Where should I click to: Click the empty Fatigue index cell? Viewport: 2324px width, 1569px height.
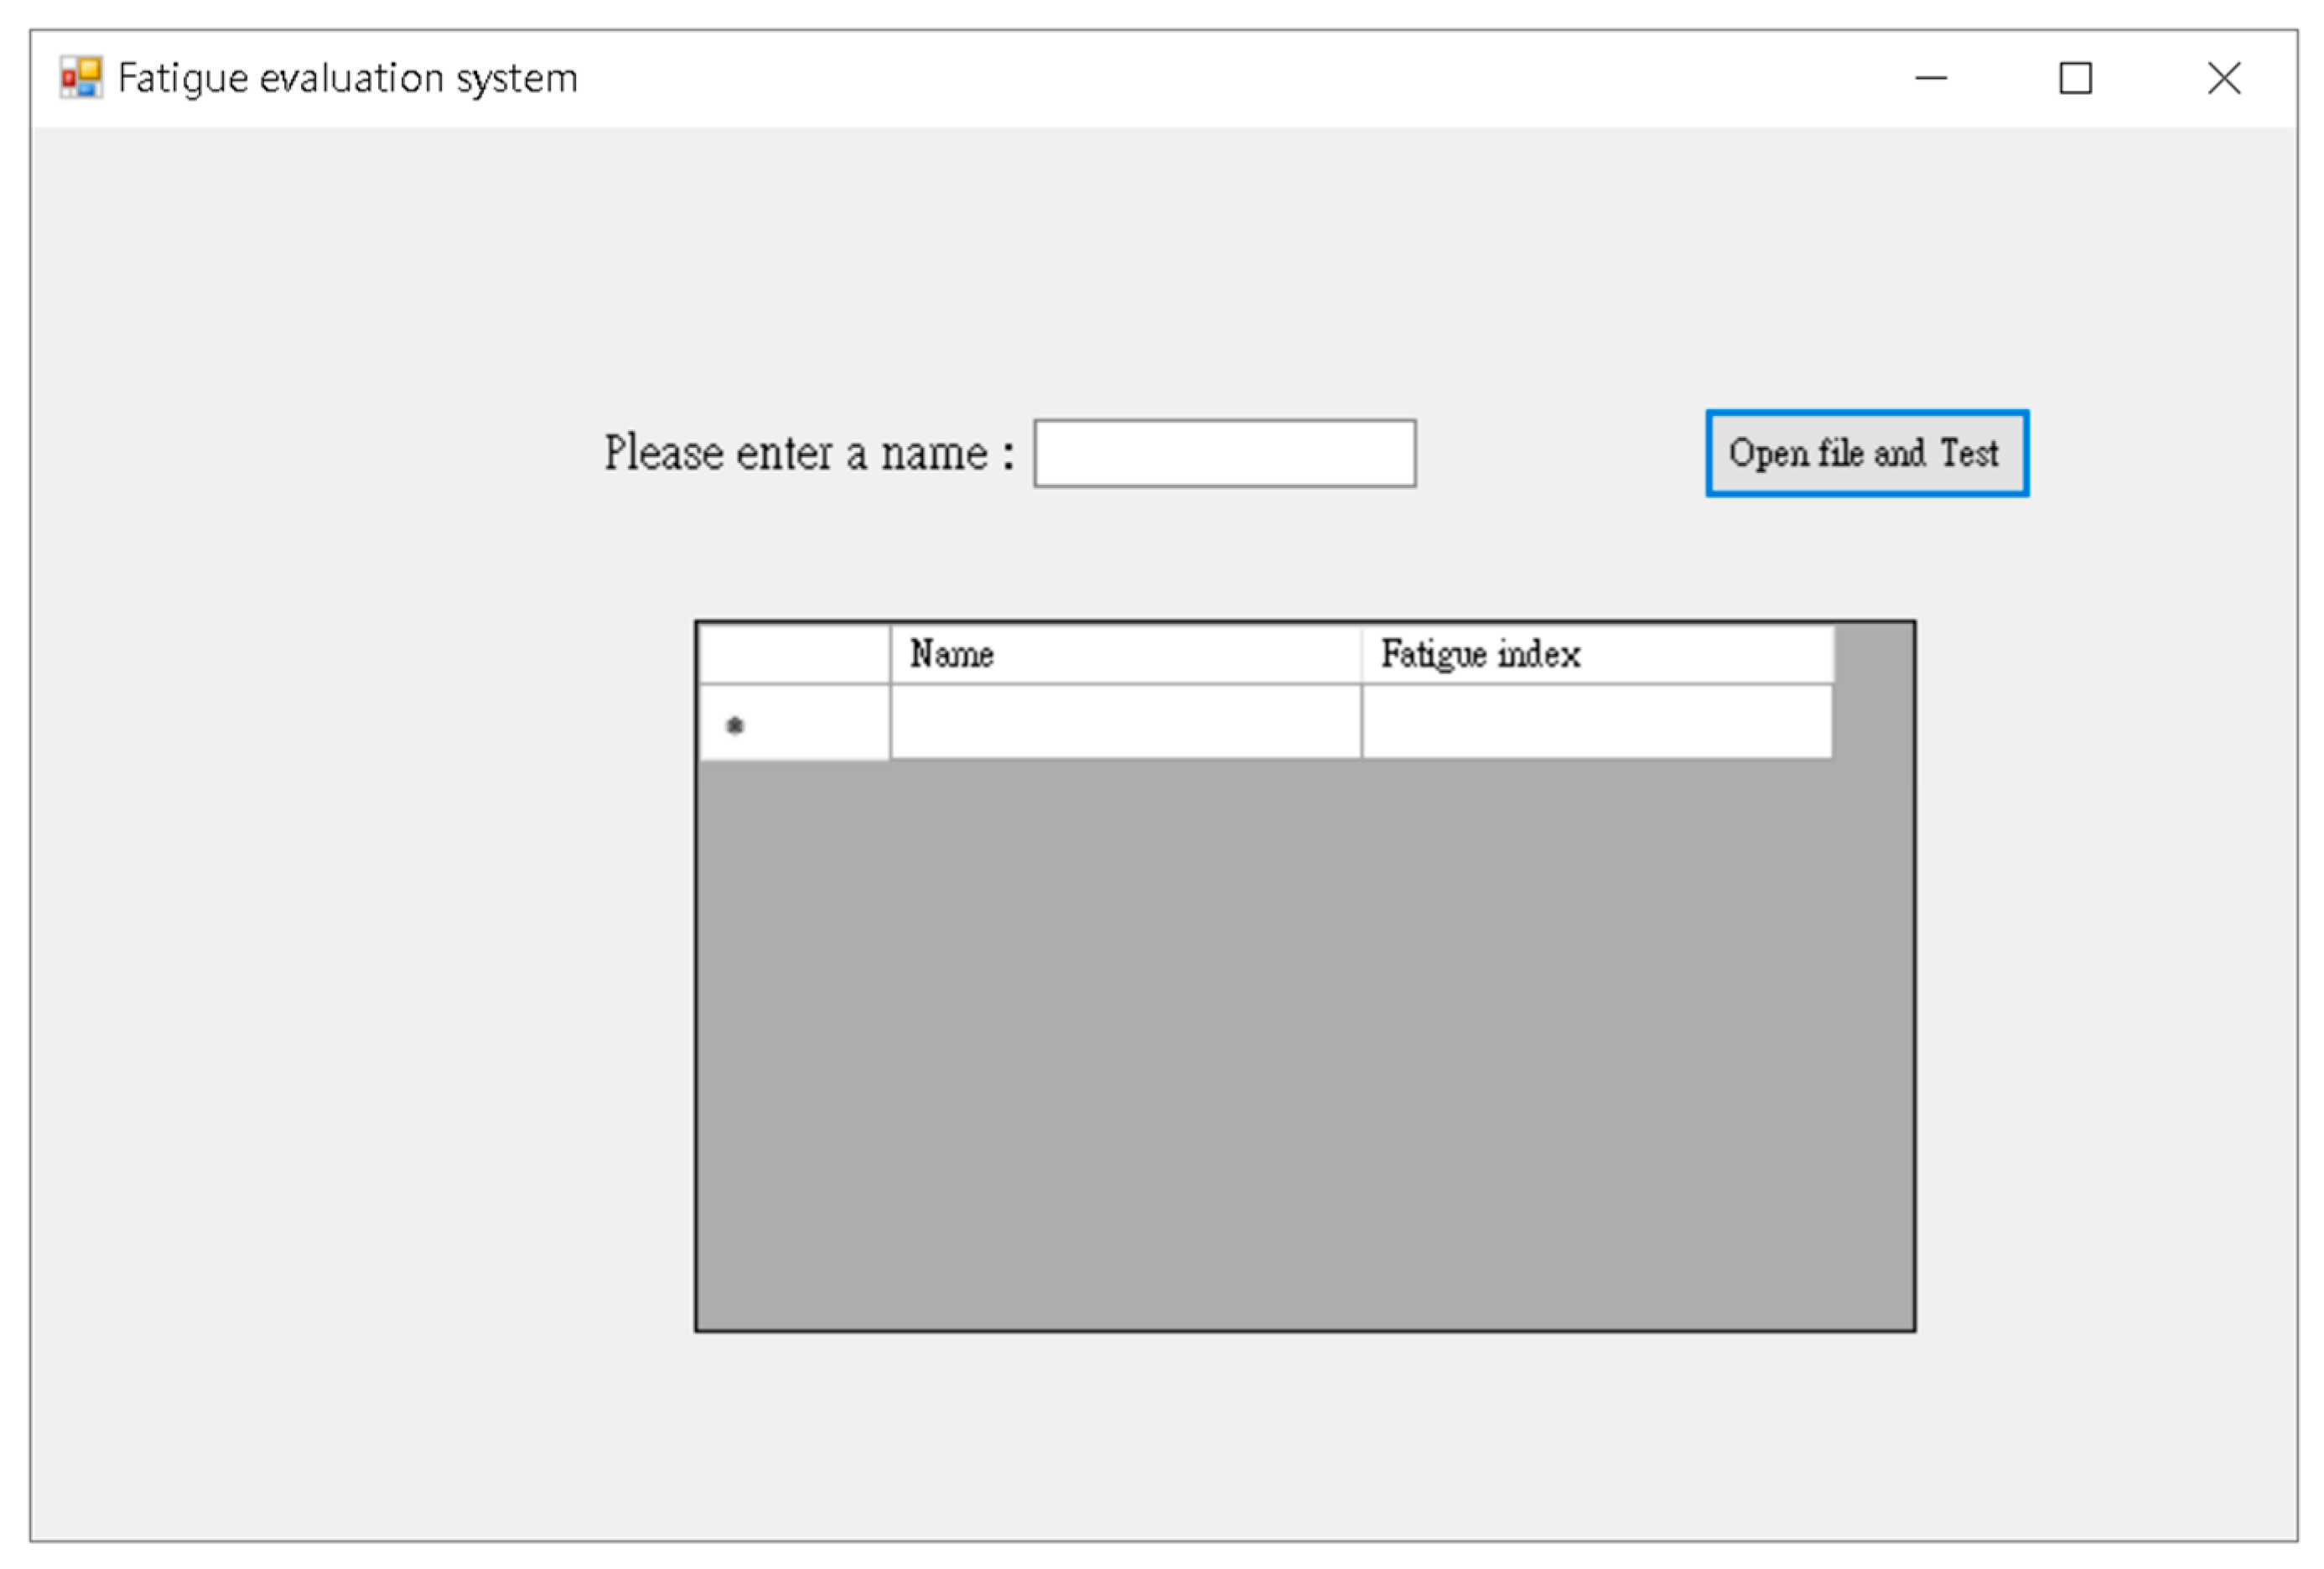point(1596,722)
